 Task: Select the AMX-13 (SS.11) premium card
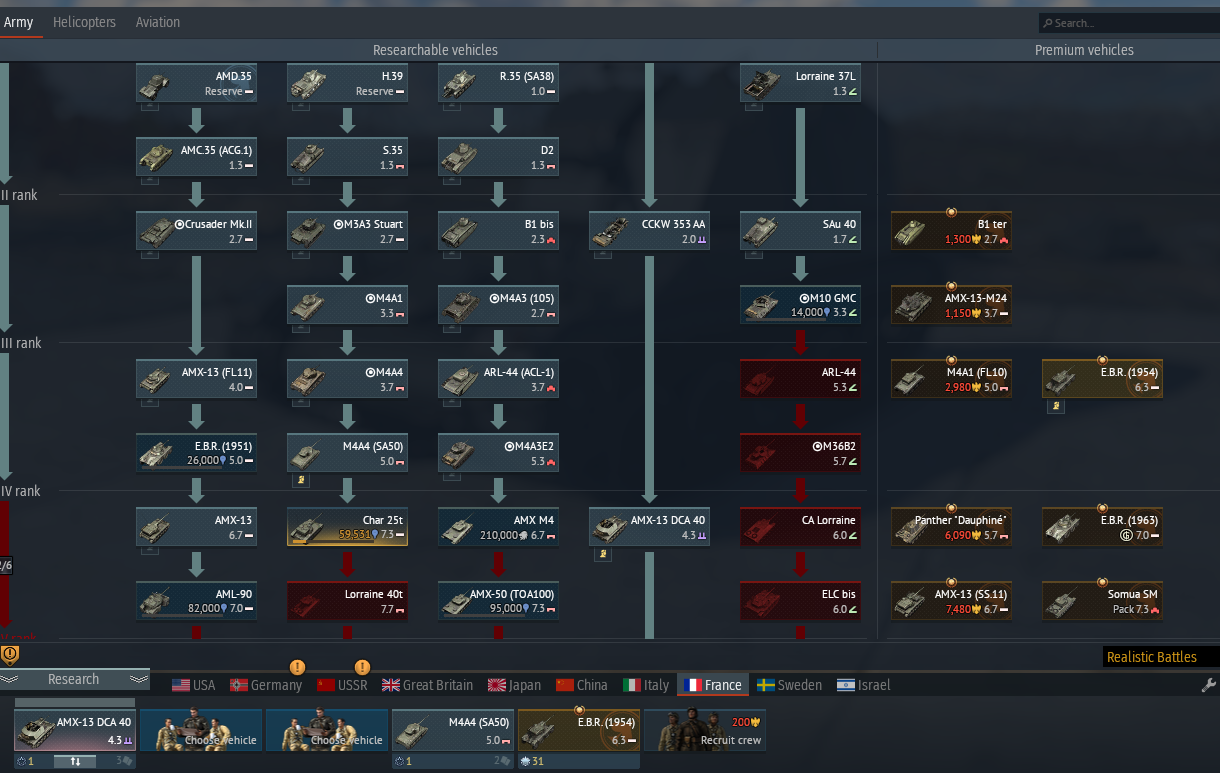[x=952, y=601]
